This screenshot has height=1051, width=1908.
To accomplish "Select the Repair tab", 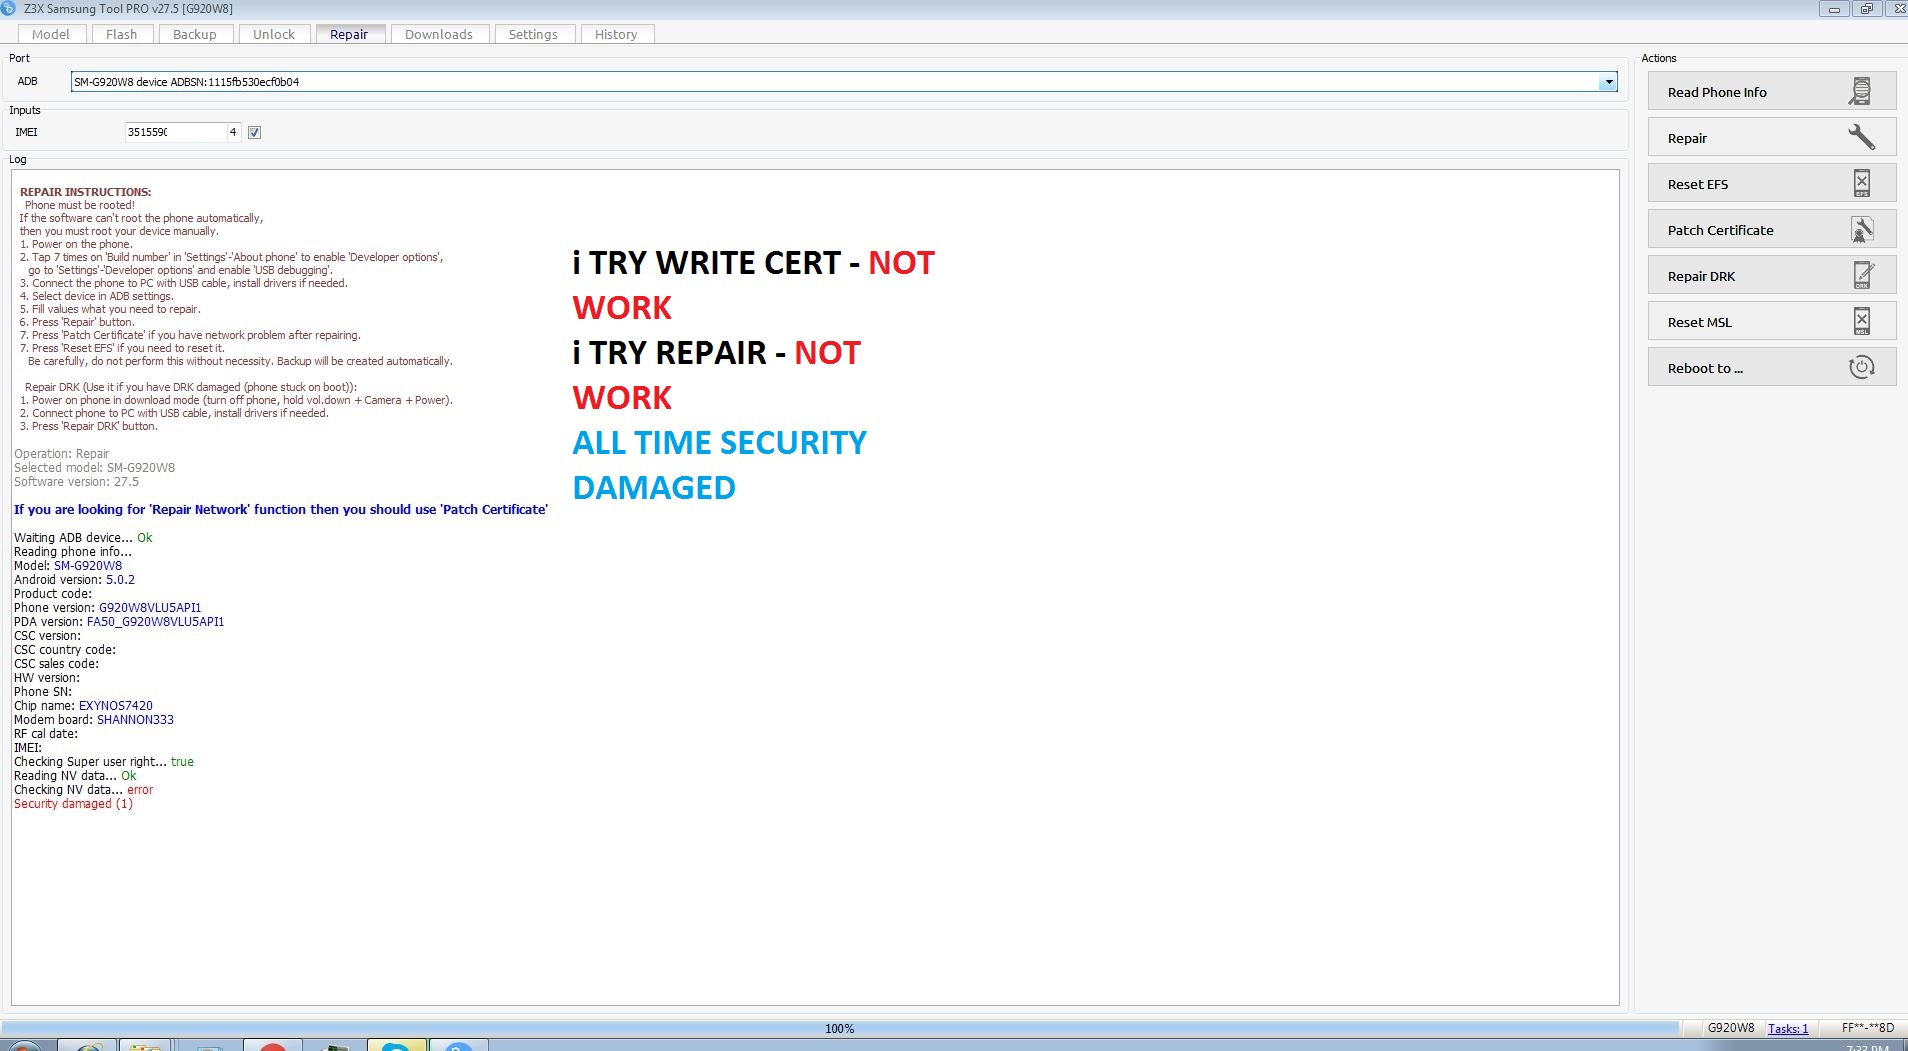I will tap(349, 34).
